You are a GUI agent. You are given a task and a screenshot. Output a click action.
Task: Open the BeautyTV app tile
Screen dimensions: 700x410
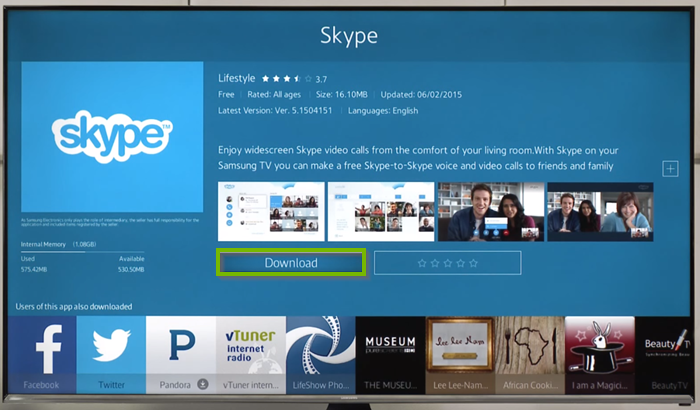point(663,355)
